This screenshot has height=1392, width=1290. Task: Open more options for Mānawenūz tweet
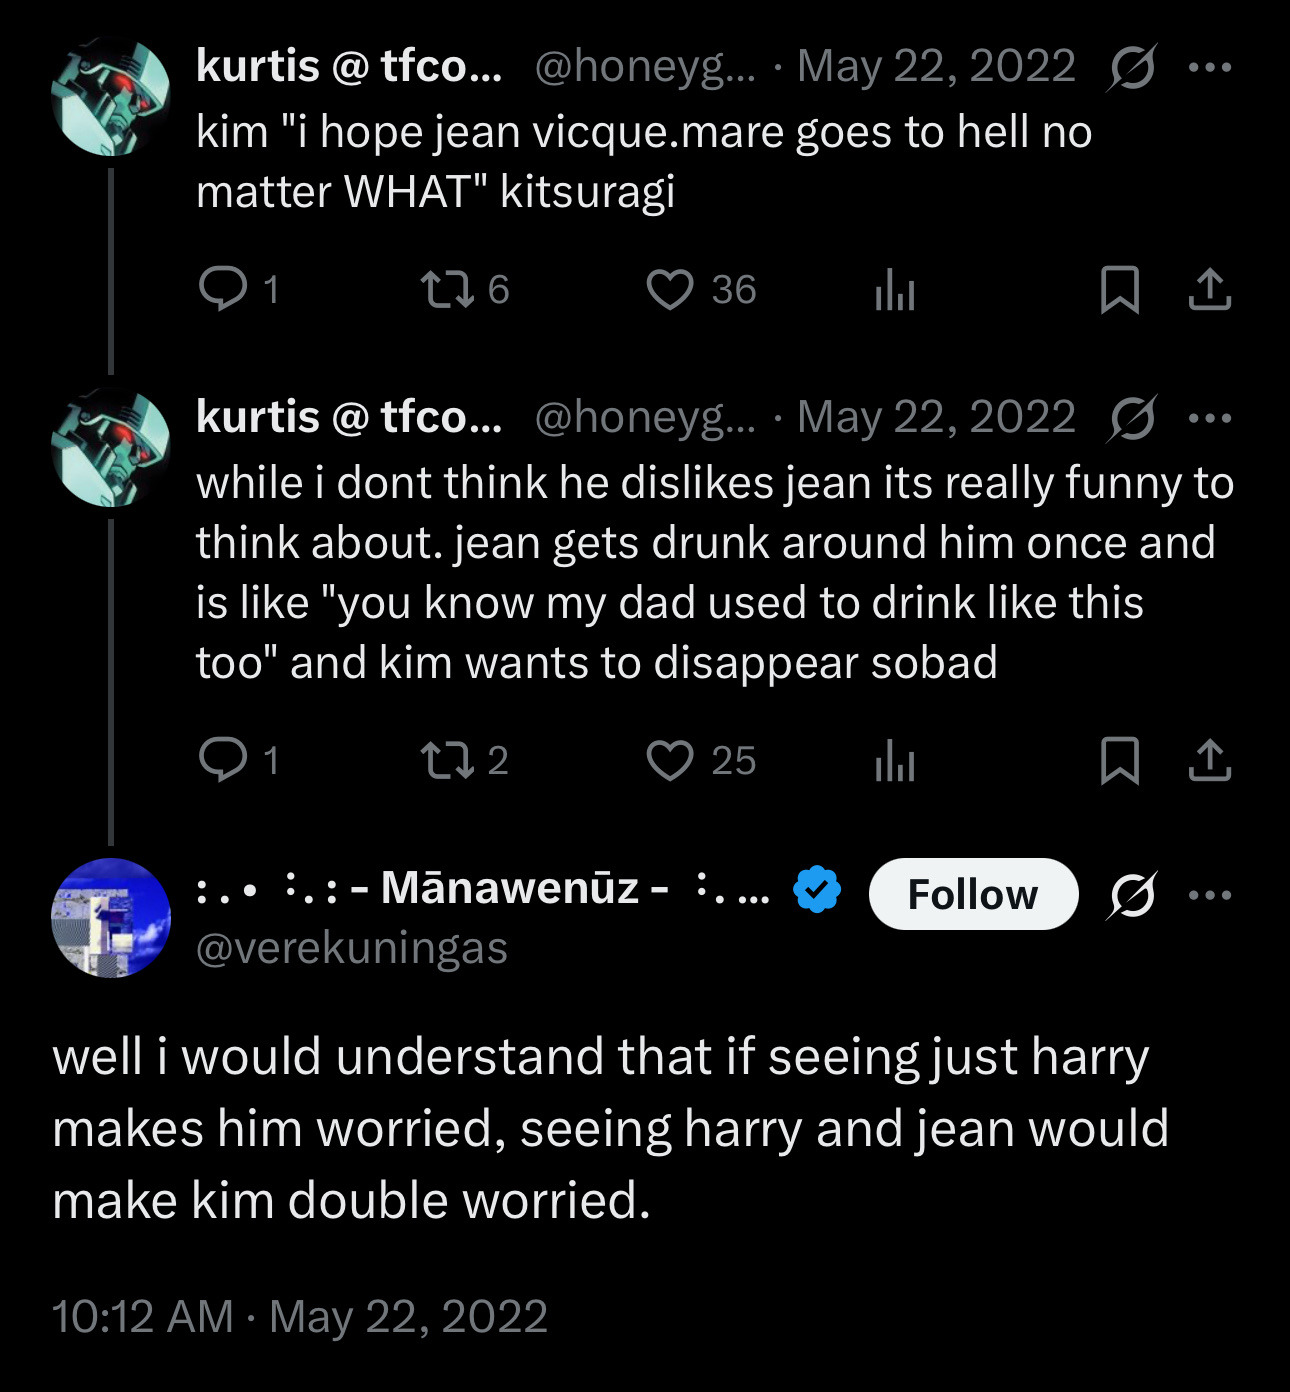(x=1210, y=894)
